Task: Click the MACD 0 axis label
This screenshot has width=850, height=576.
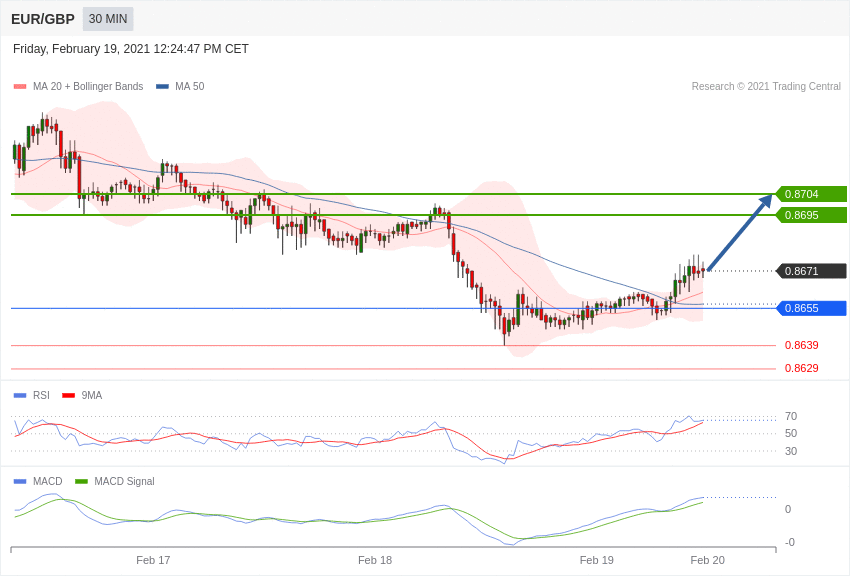Action: 788,509
